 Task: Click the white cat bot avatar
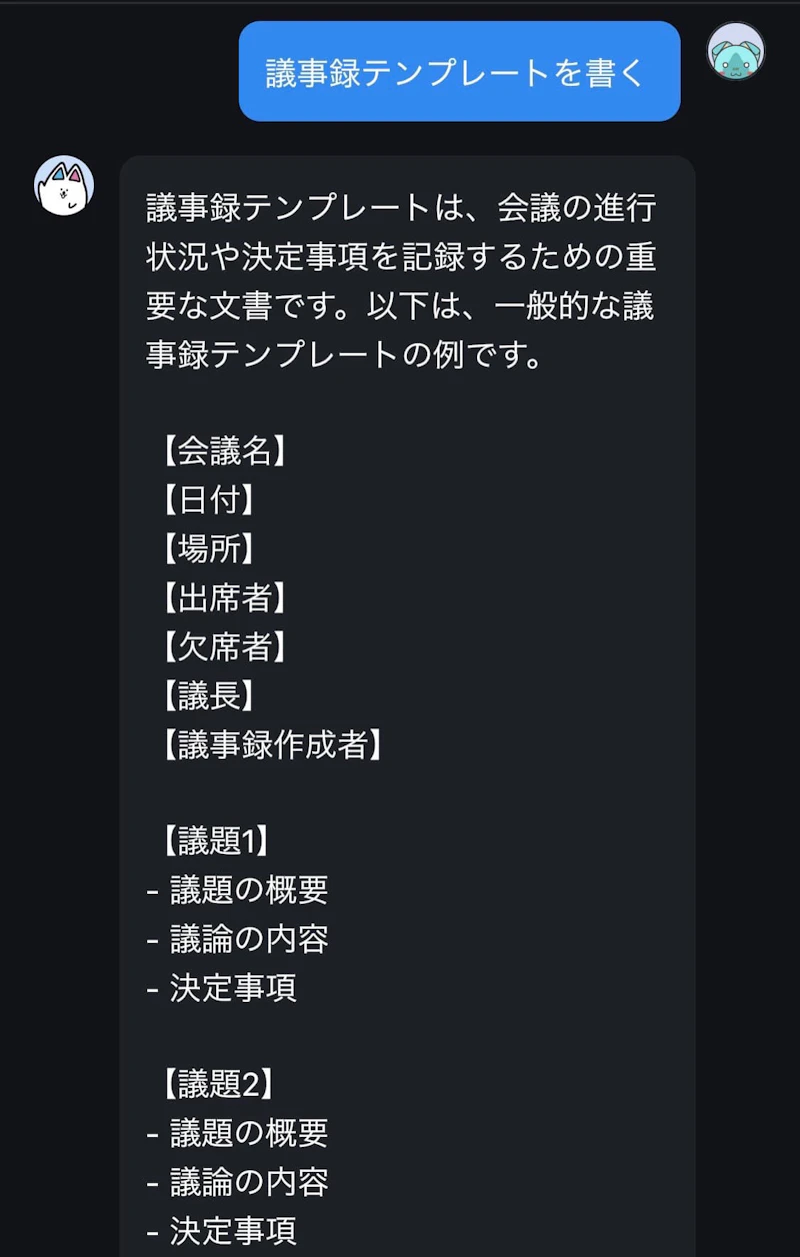coord(64,186)
